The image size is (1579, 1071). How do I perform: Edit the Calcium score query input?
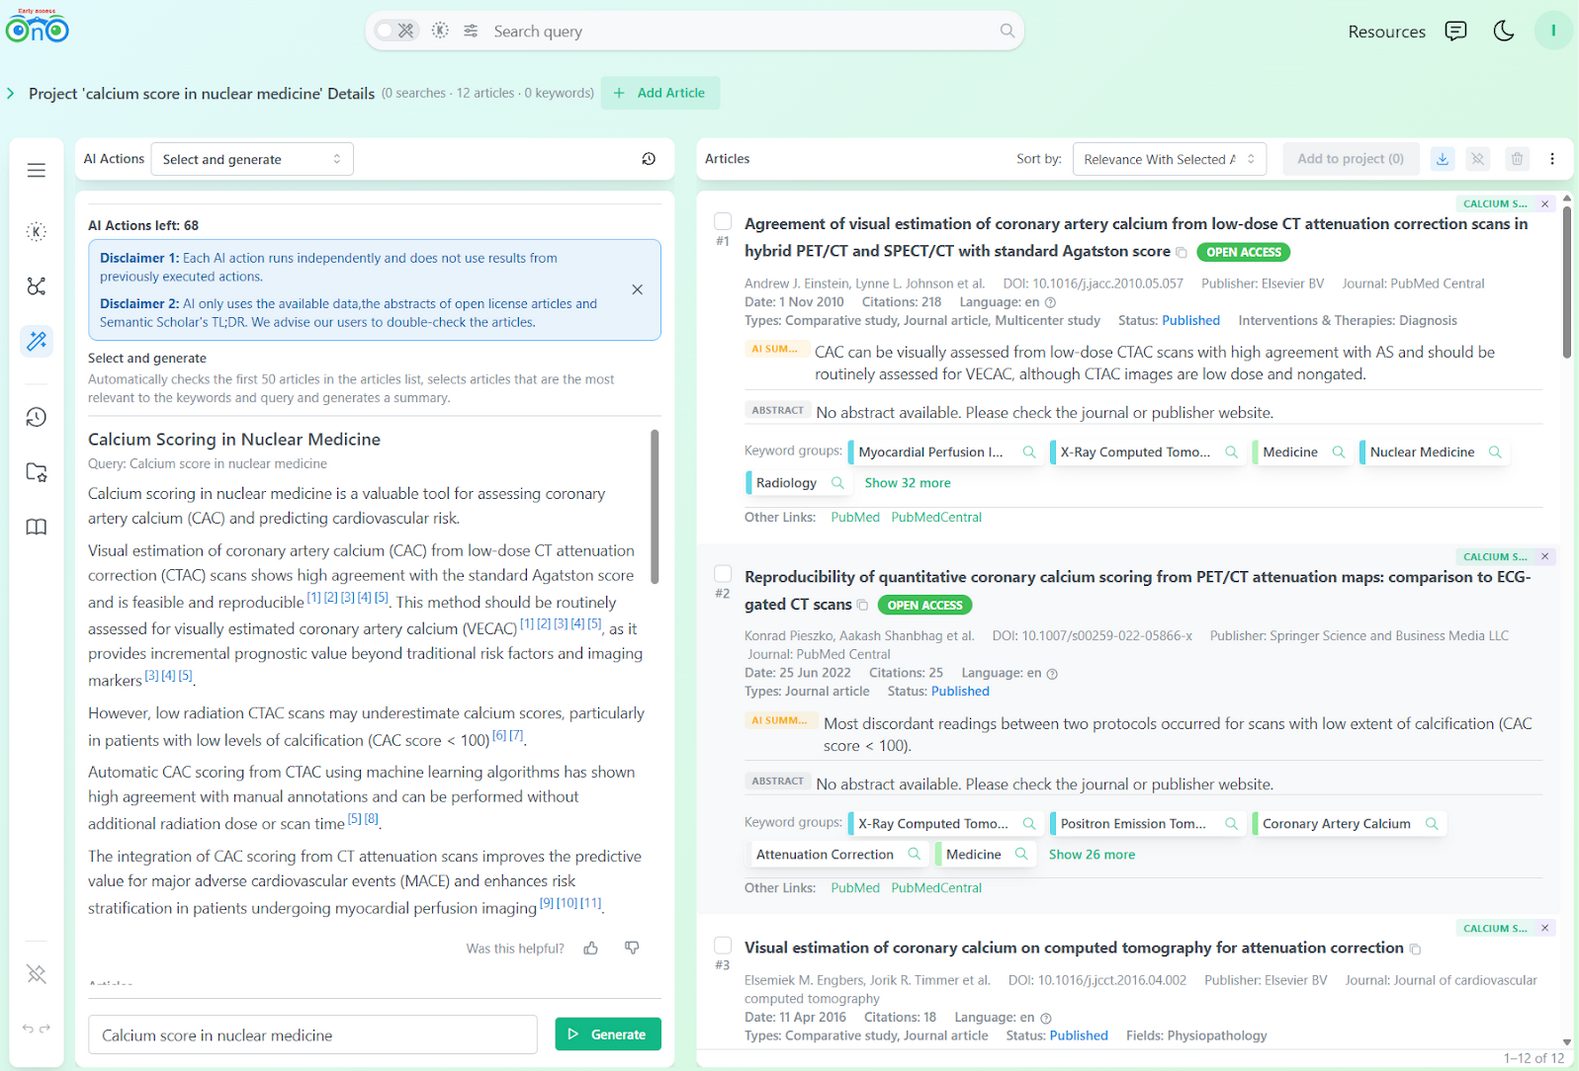coord(313,1035)
